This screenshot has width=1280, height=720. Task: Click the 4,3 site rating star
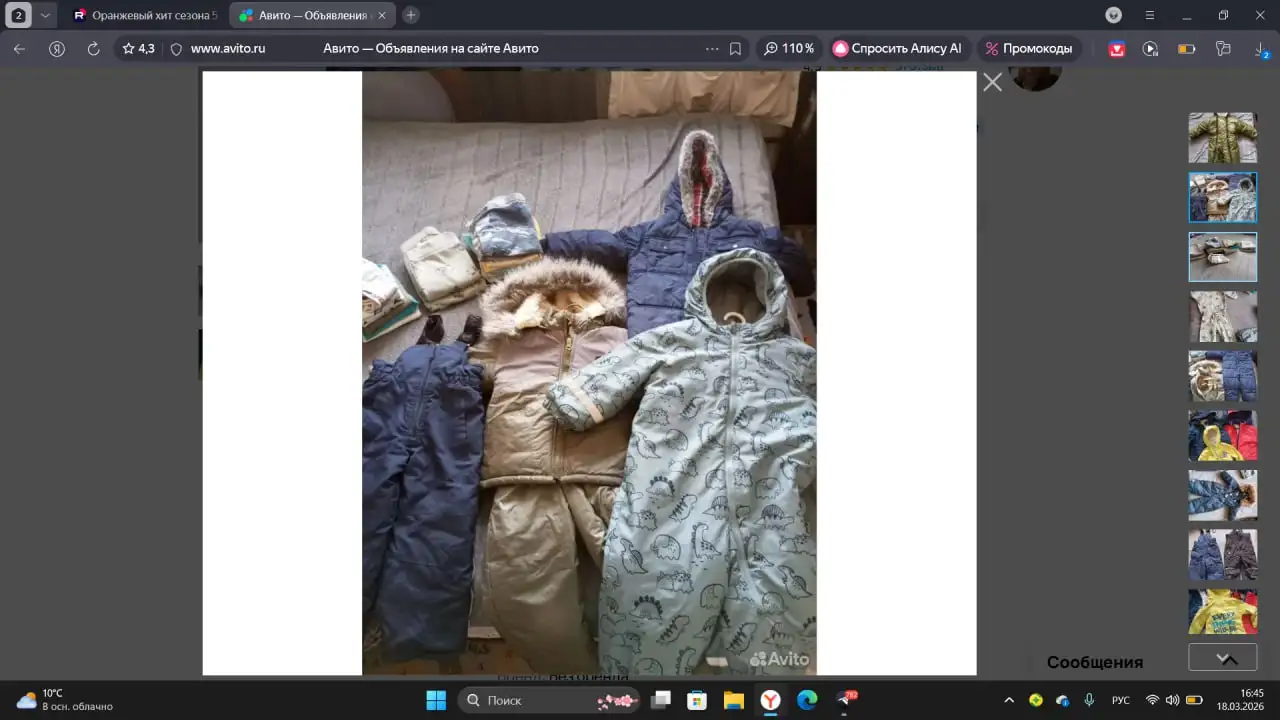pos(138,48)
